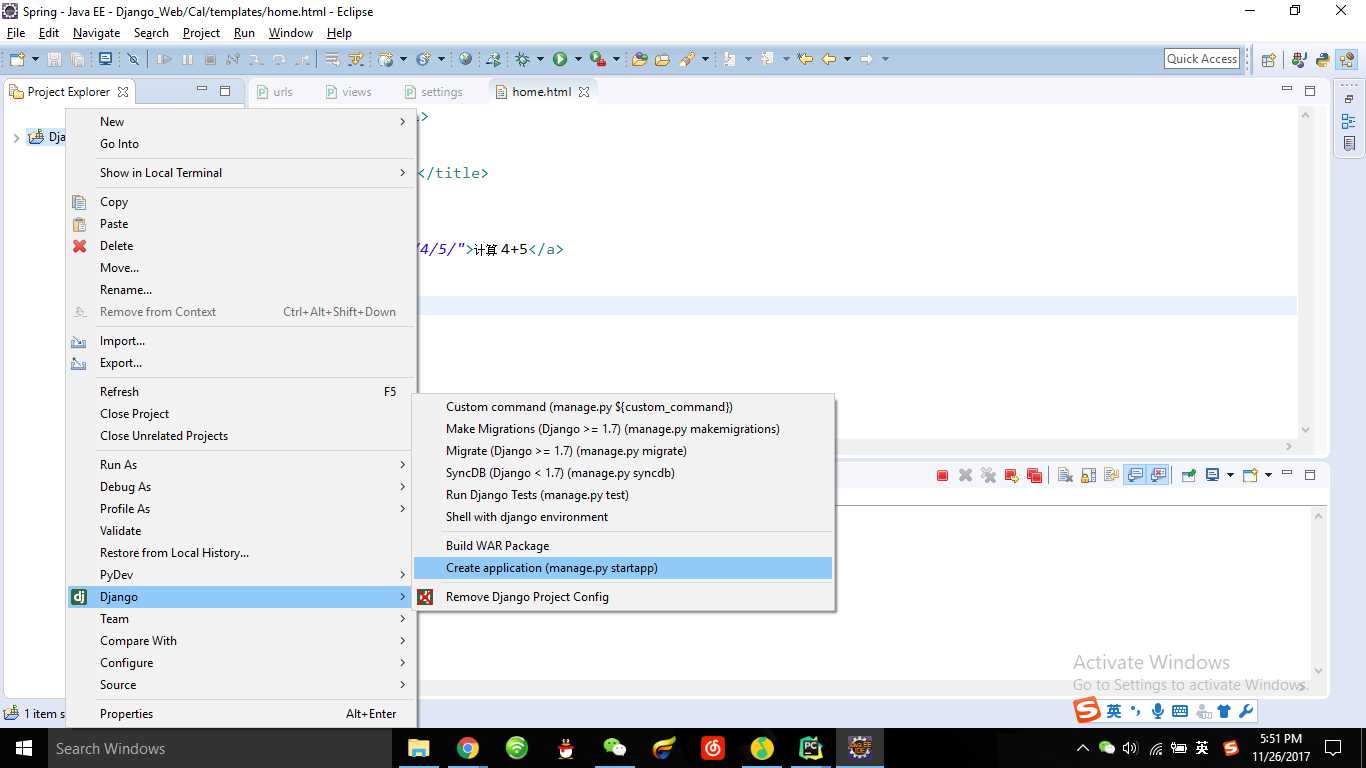Click the Open Perspective icon
Screen dimensions: 1366x768
point(1268,59)
